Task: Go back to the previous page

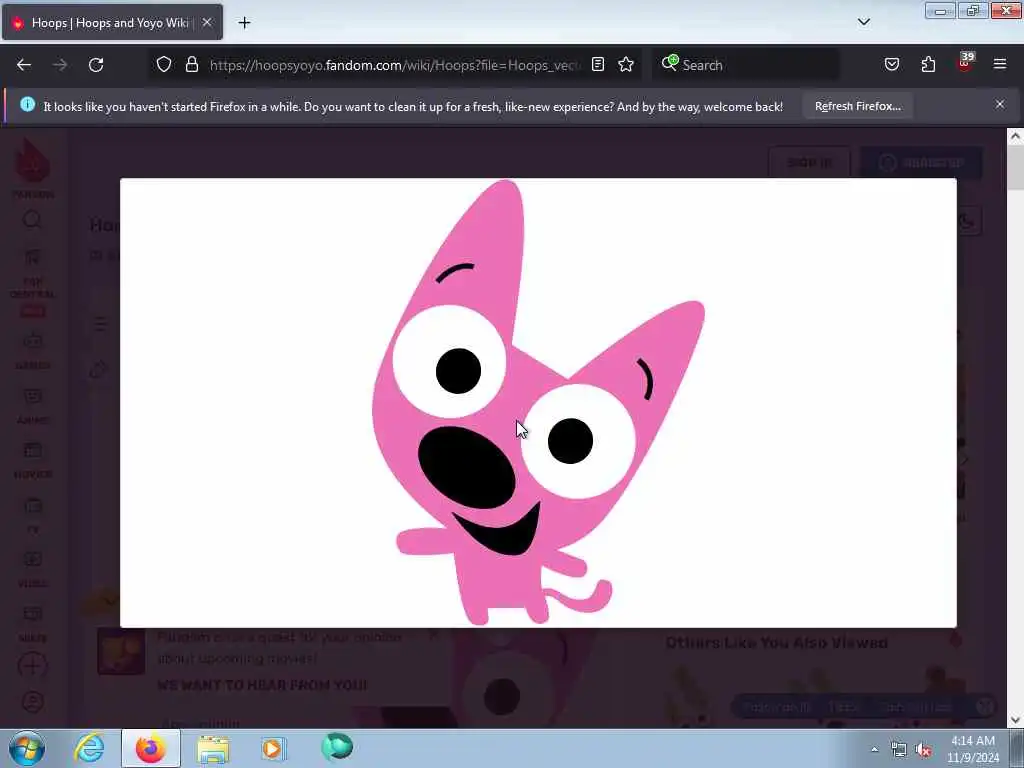Action: coord(24,65)
